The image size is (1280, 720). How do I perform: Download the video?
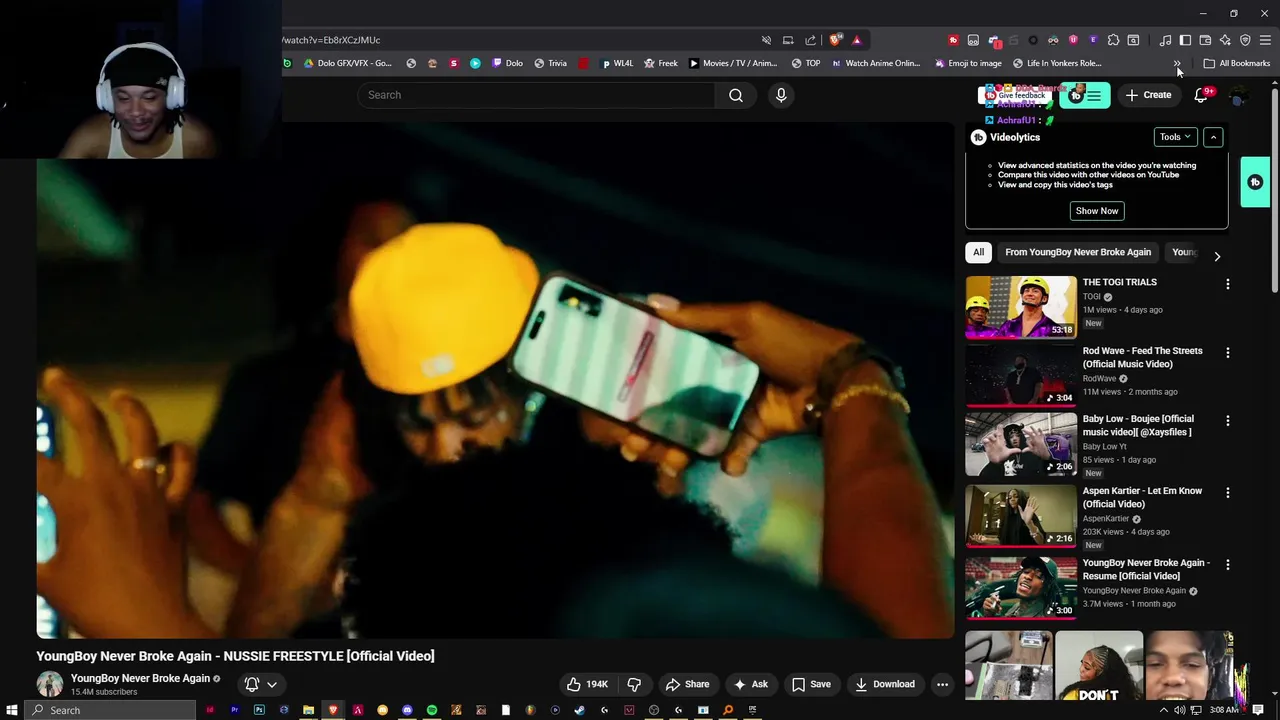pyautogui.click(x=885, y=684)
